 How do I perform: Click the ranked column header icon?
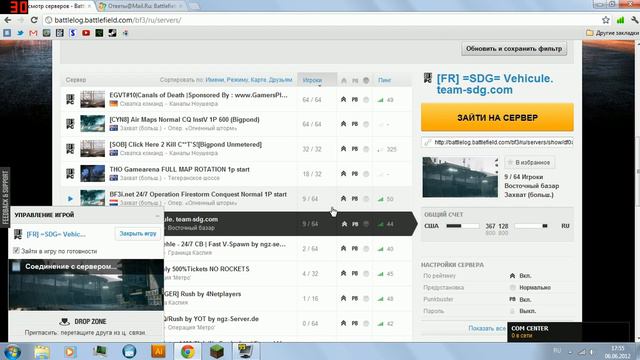coord(344,80)
